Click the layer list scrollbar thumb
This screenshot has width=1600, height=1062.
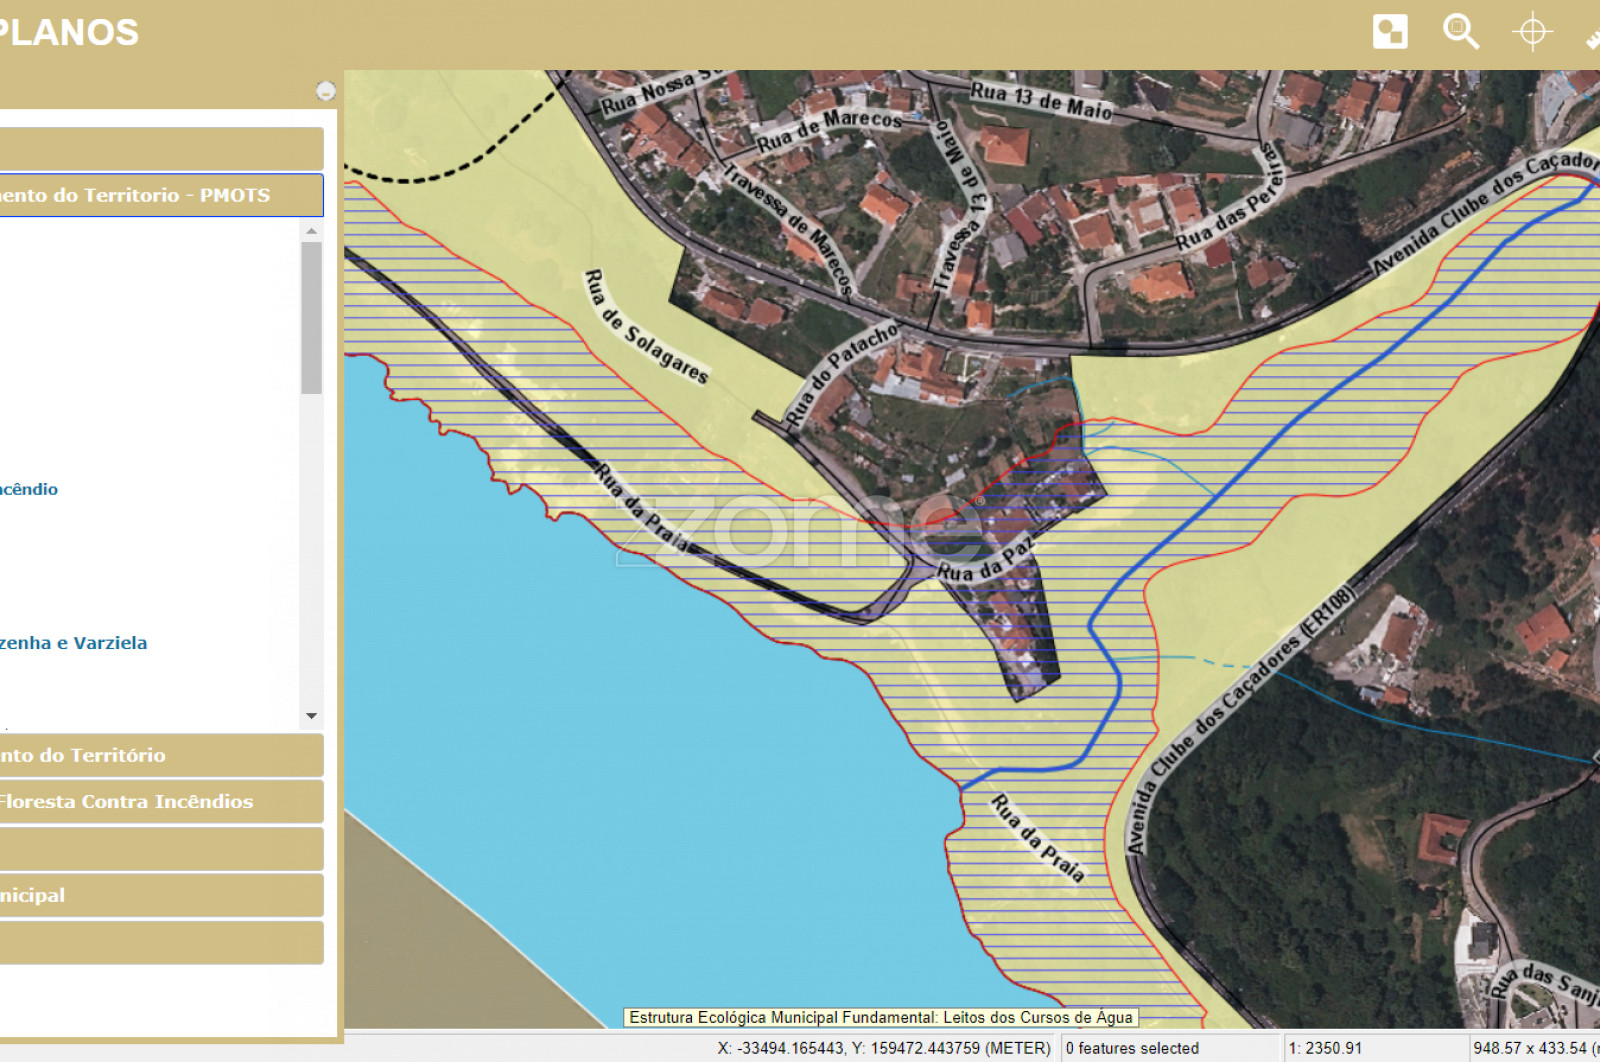(x=311, y=317)
